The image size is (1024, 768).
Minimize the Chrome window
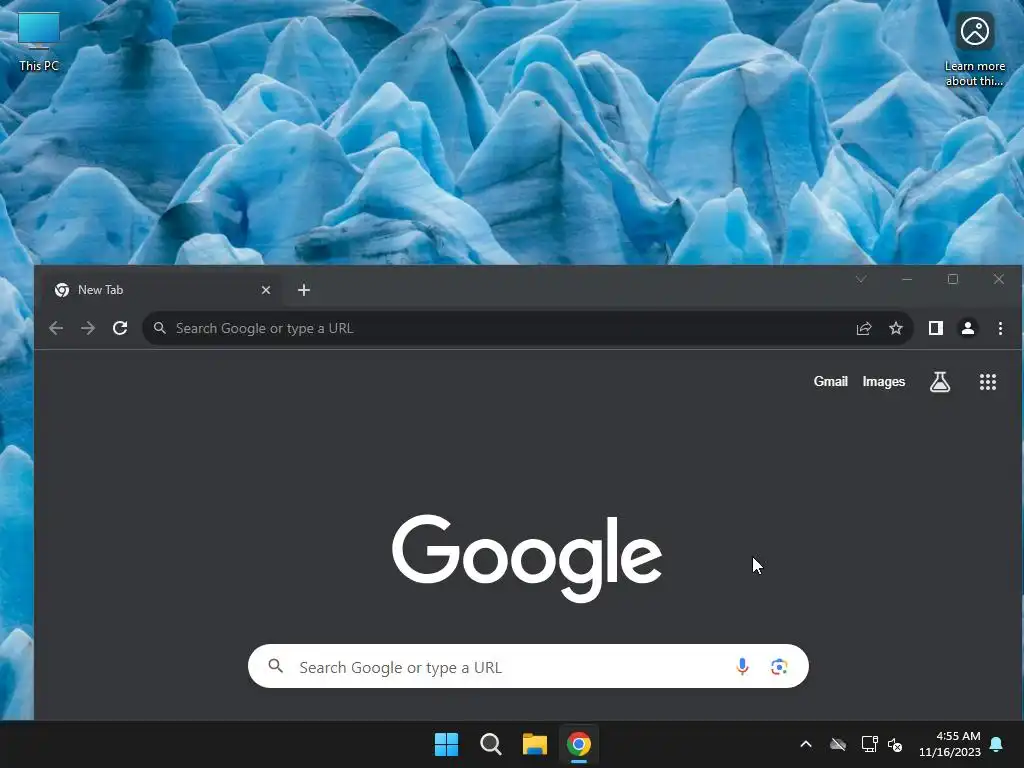[x=906, y=279]
